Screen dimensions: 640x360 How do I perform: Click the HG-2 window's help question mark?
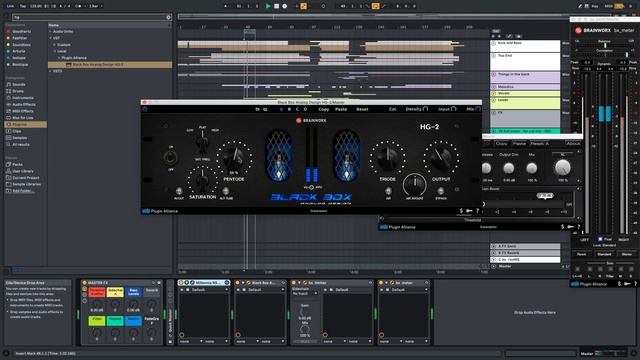[477, 211]
